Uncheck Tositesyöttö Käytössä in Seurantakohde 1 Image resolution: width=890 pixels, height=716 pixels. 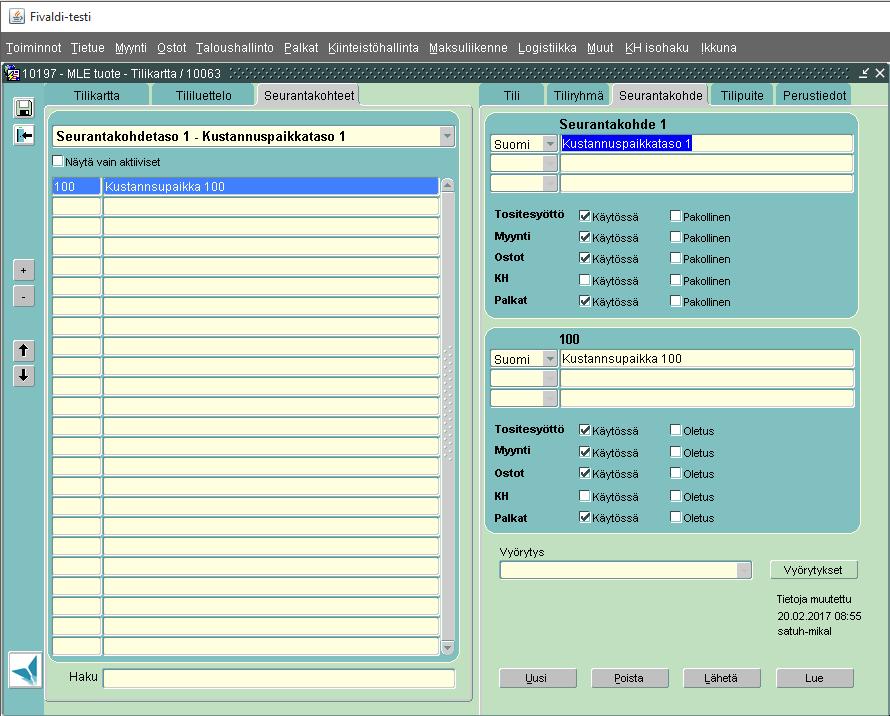[584, 216]
